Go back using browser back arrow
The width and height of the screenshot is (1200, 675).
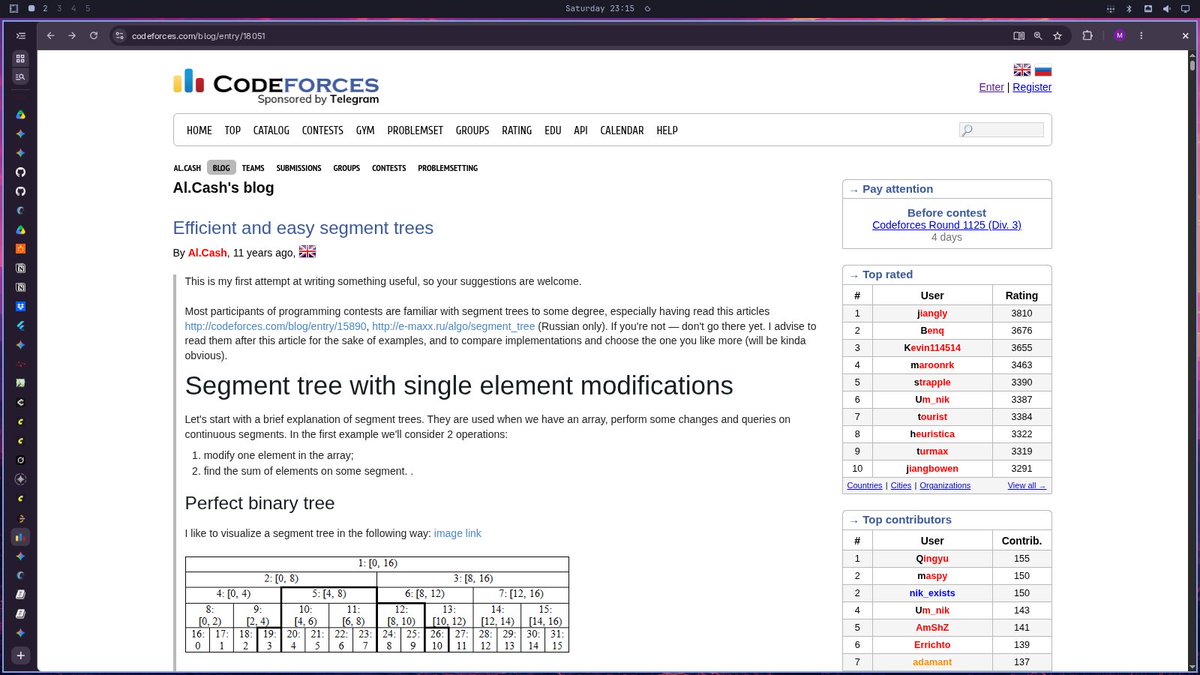[x=50, y=35]
